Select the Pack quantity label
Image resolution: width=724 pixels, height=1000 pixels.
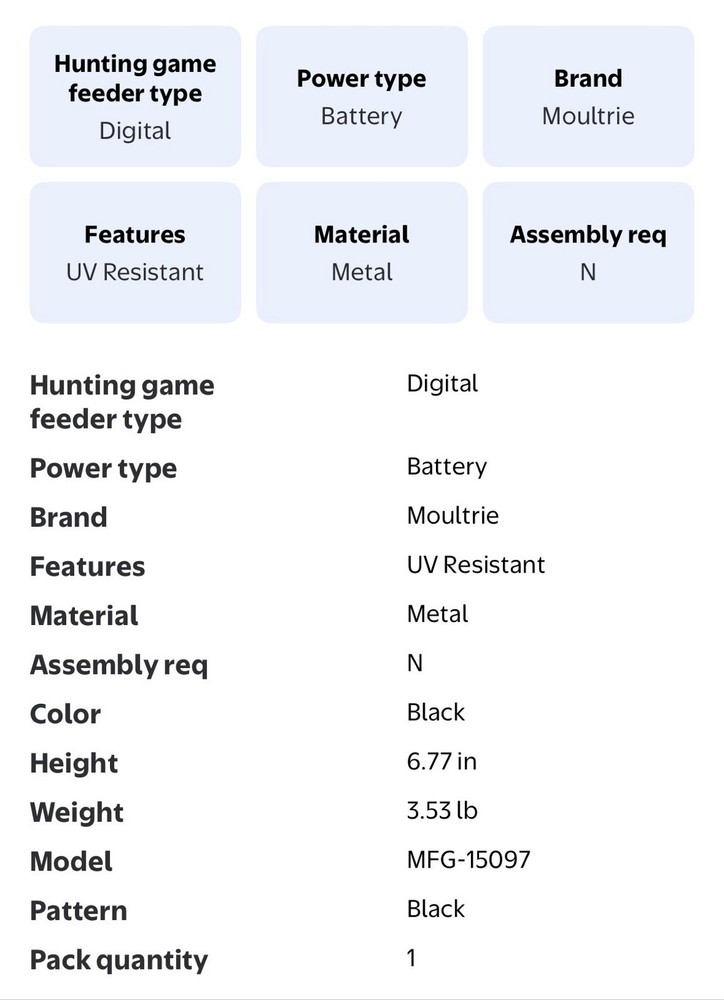point(119,960)
